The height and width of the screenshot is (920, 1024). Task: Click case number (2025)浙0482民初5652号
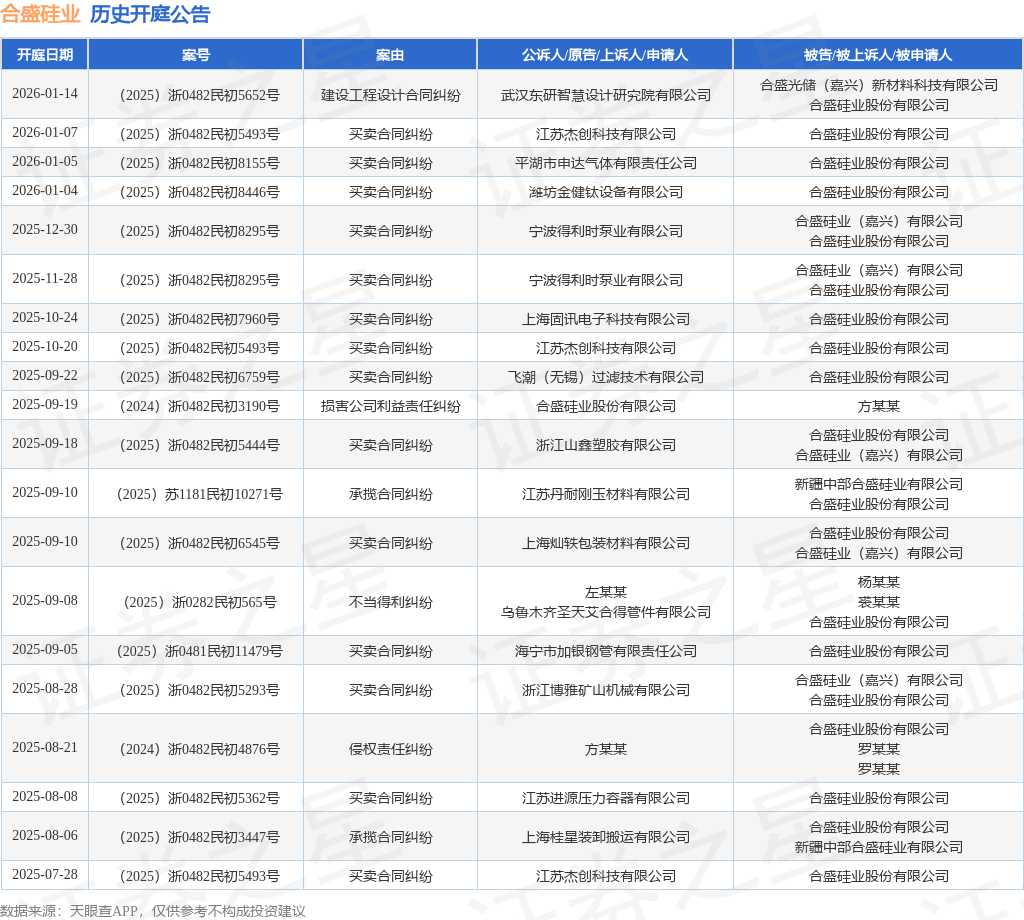[199, 95]
